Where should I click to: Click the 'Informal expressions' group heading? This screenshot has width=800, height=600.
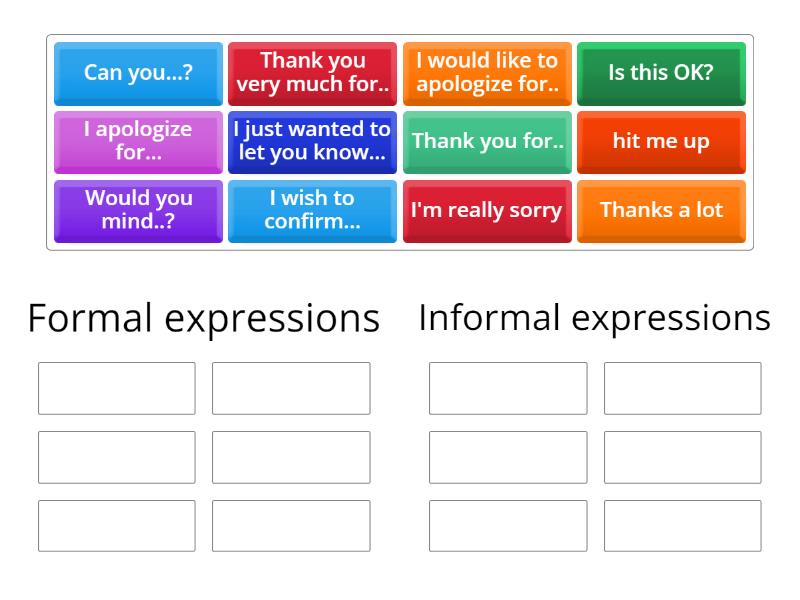[x=595, y=318]
